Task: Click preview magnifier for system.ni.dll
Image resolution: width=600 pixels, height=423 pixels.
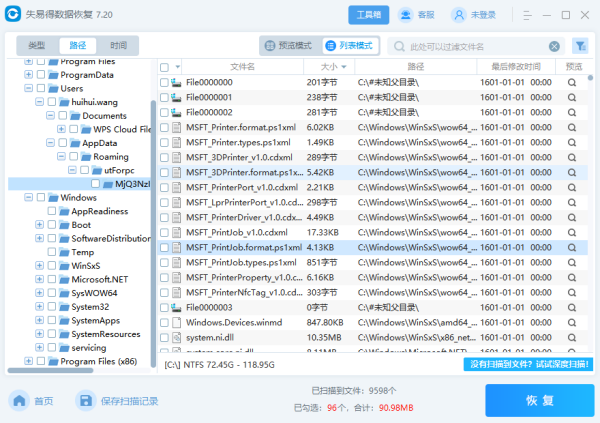Action: point(572,338)
